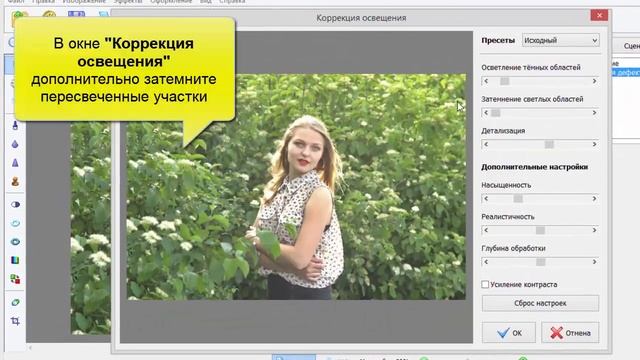Select the blue-green saturation bars tool
The width and height of the screenshot is (640, 360).
(15, 260)
